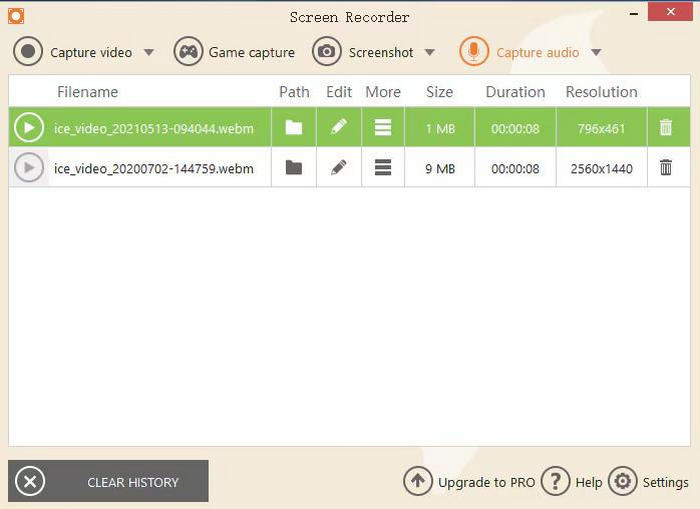
Task: Expand the Capture audio dropdown arrow
Action: [x=596, y=53]
